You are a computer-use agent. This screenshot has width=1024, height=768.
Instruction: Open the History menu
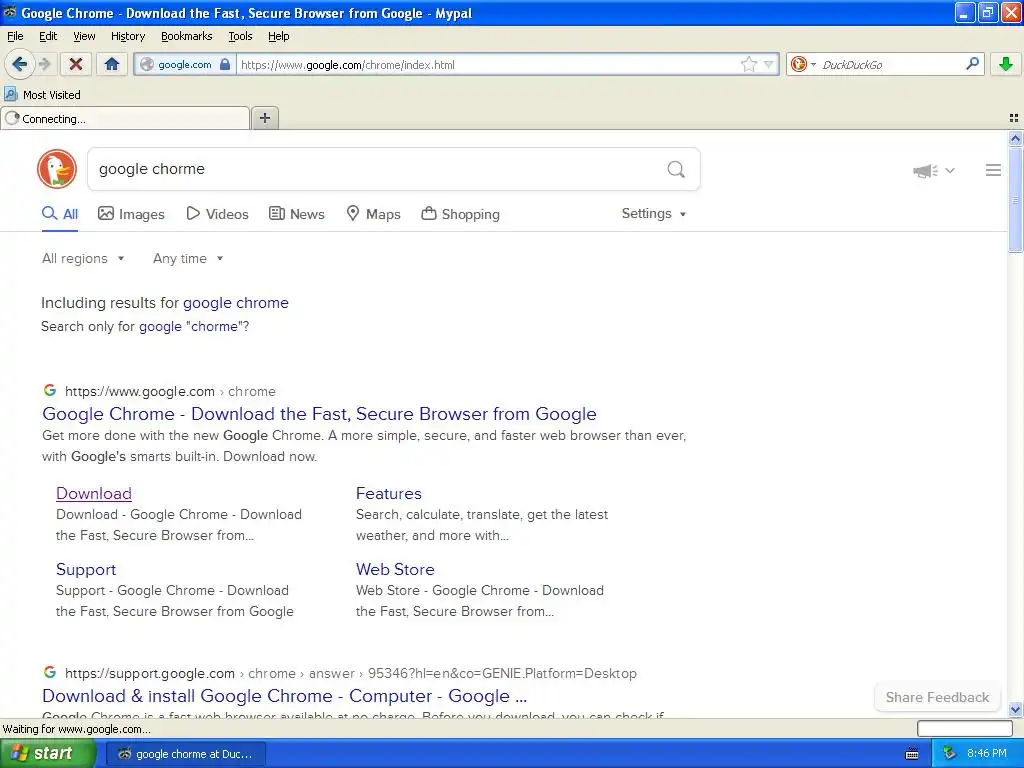pos(127,36)
